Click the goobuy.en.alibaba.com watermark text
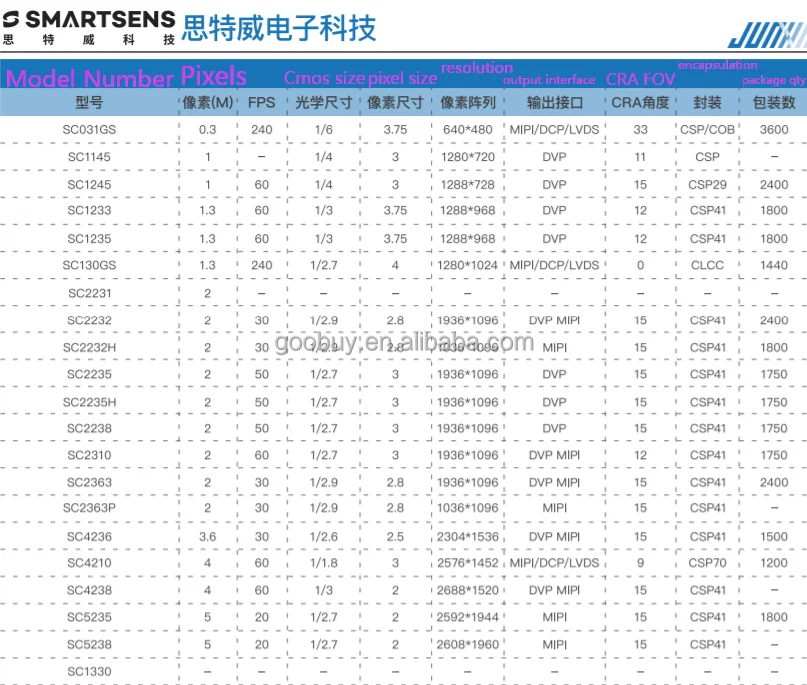 (403, 343)
